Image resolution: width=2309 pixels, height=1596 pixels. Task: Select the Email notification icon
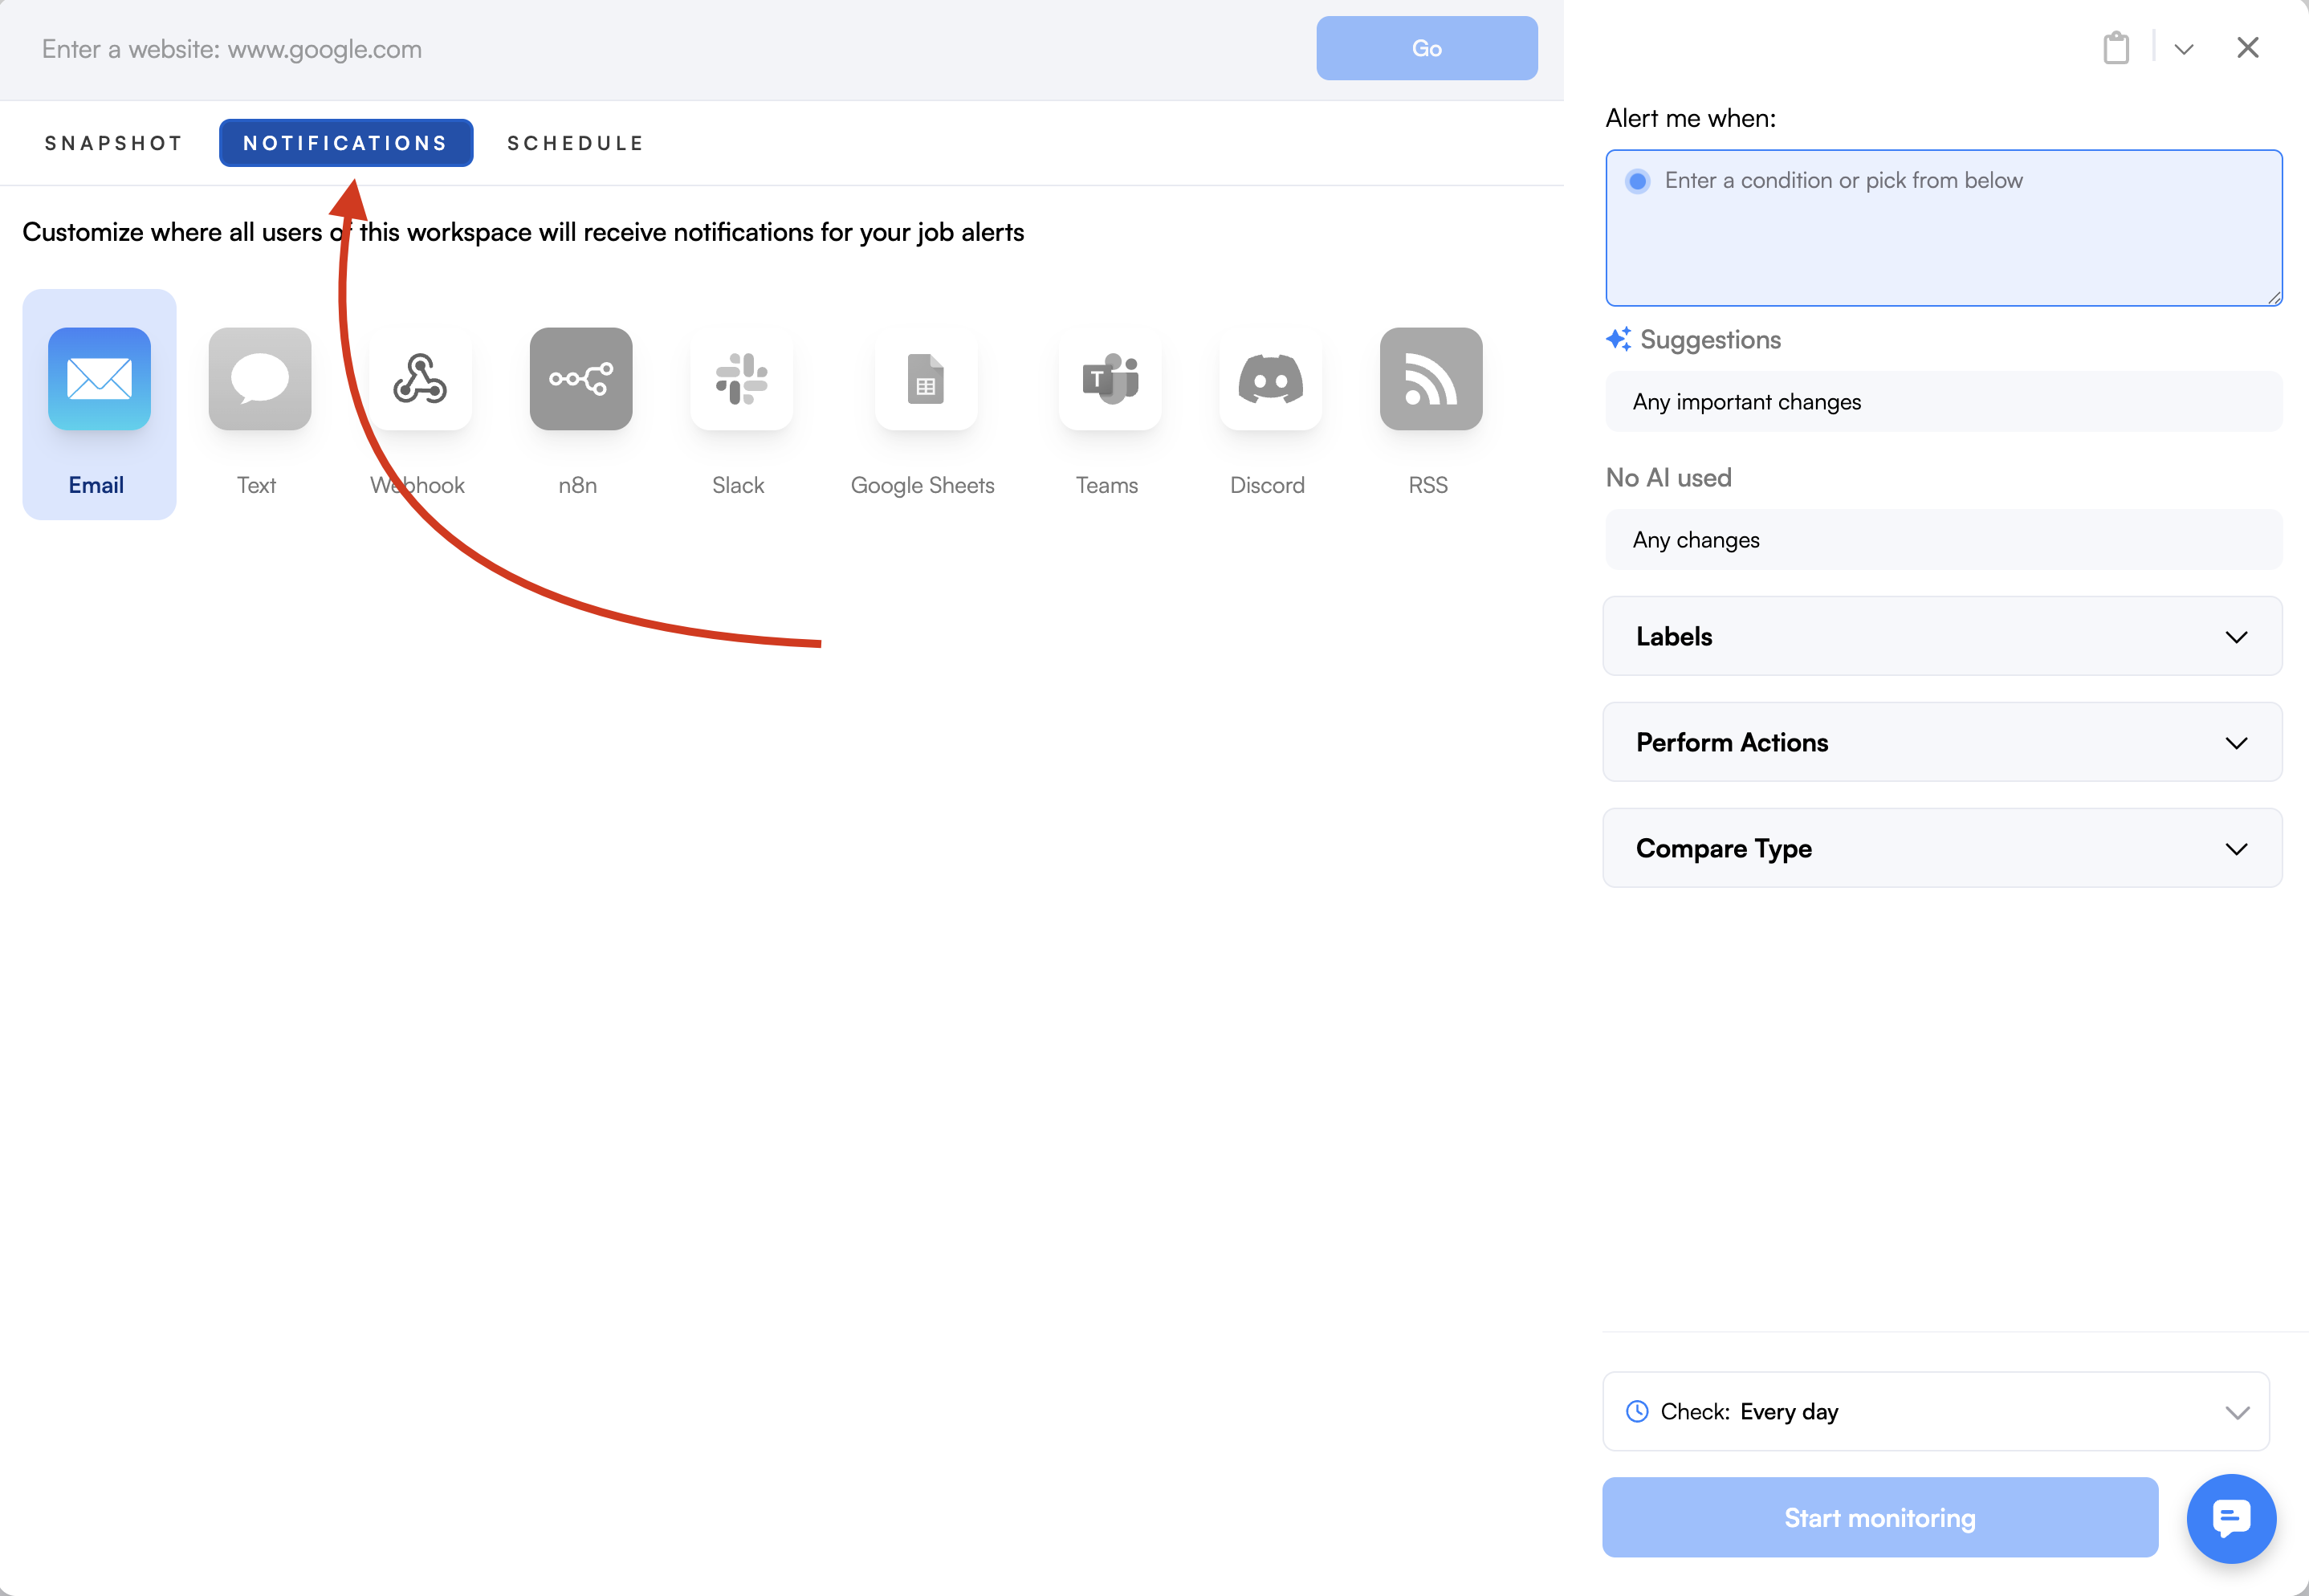99,379
